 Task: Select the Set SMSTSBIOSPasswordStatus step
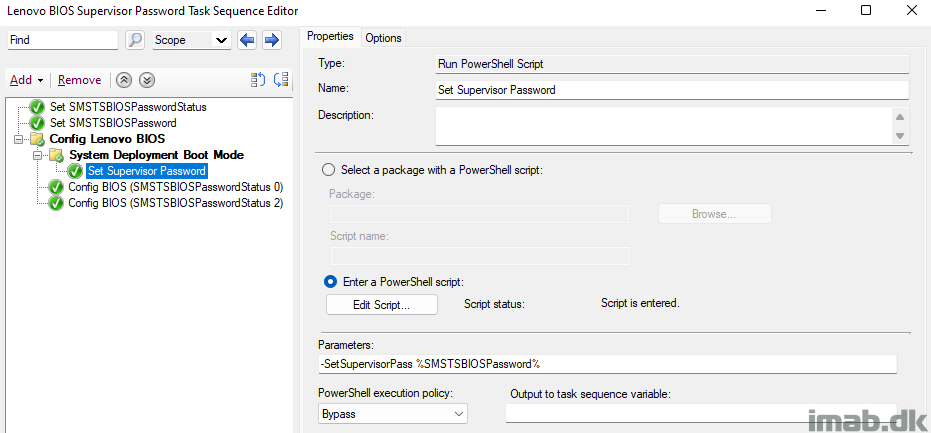click(128, 108)
